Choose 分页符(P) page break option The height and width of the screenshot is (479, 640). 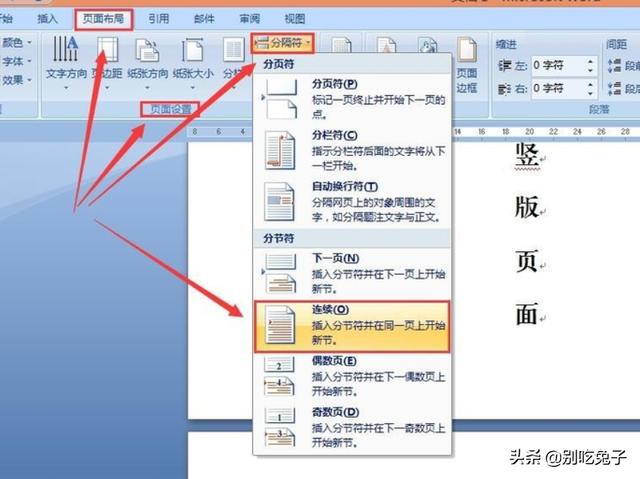click(x=352, y=99)
